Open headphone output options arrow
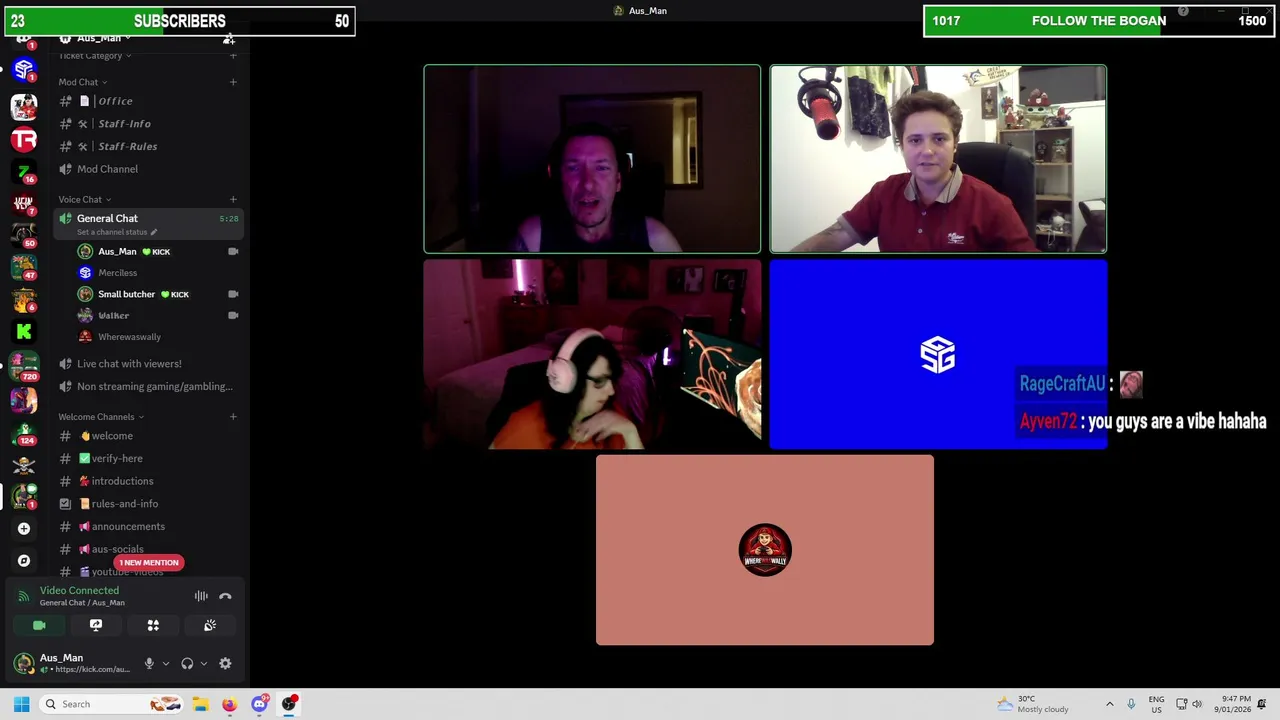1280x720 pixels. 203,663
